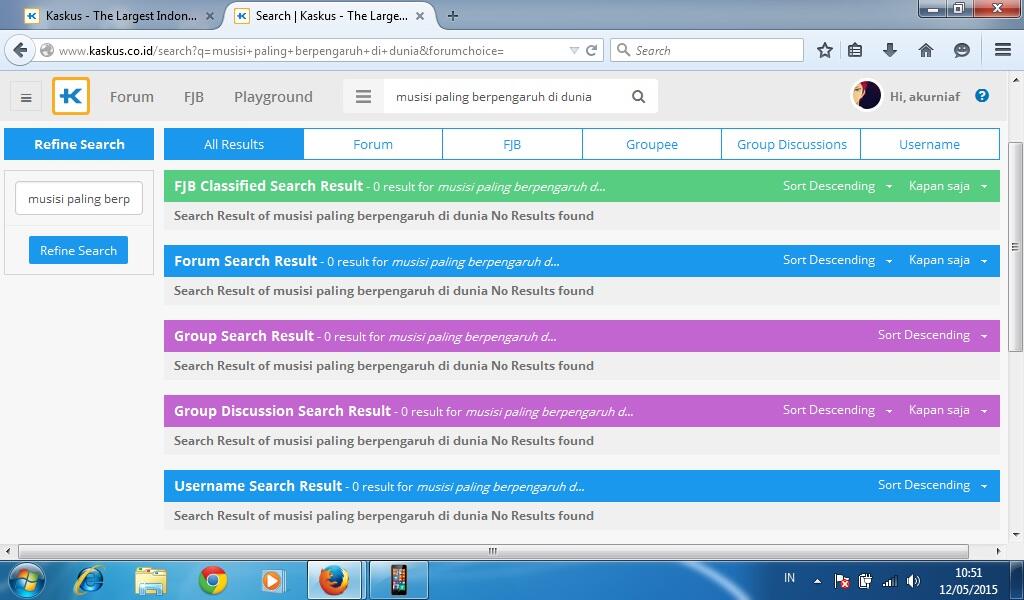Open the hamburger sidebar menu left of logo
Image resolution: width=1024 pixels, height=600 pixels.
click(x=26, y=97)
